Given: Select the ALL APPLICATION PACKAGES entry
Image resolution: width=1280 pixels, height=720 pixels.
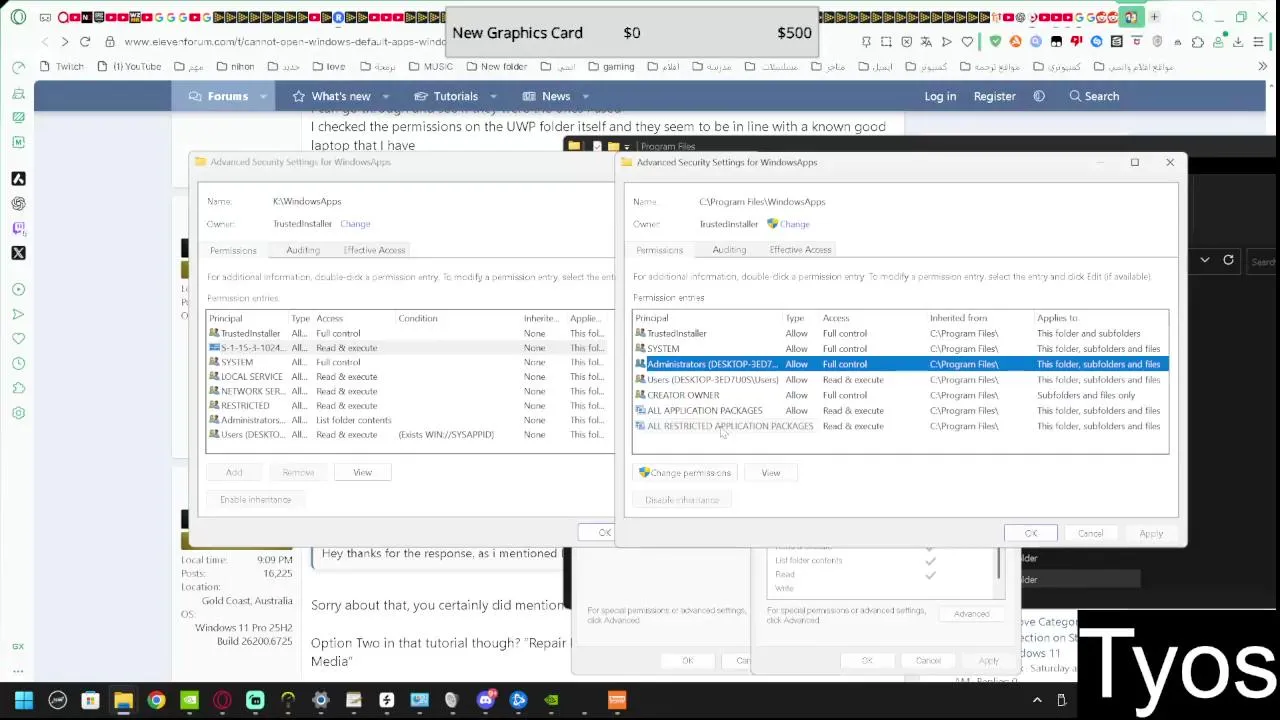Looking at the screenshot, I should (x=900, y=411).
